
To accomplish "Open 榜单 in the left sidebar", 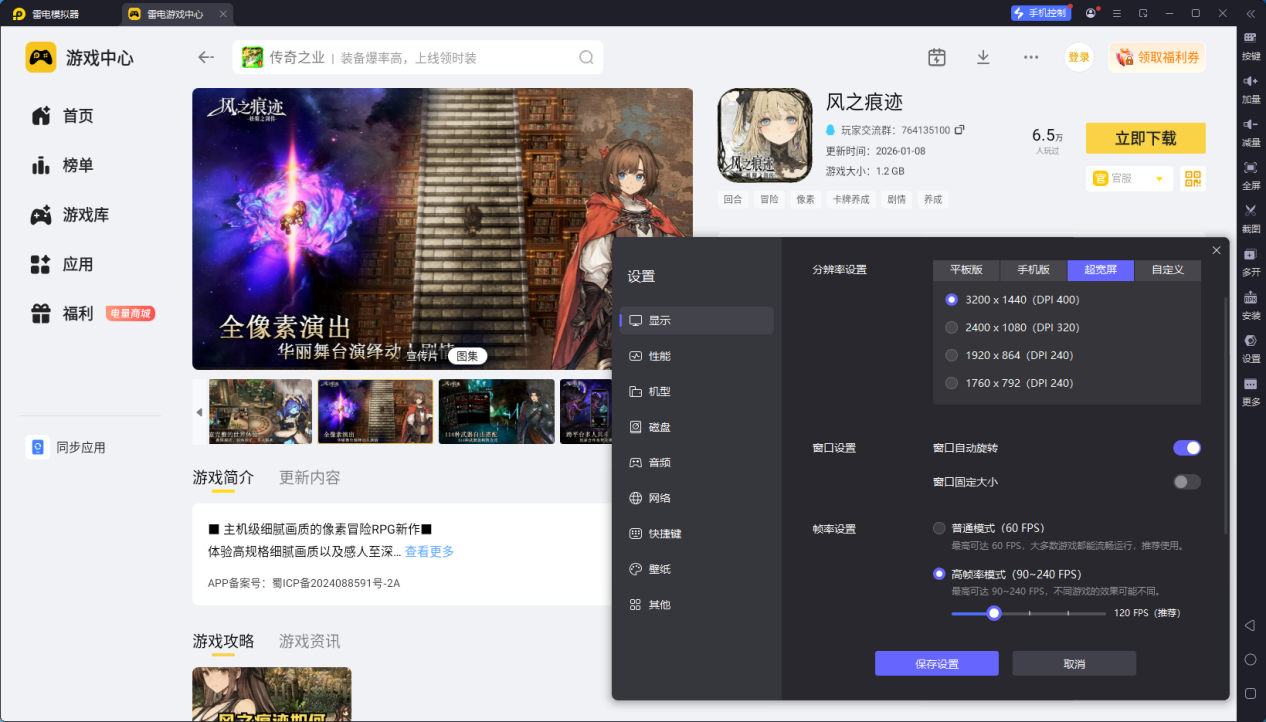I will (x=78, y=165).
